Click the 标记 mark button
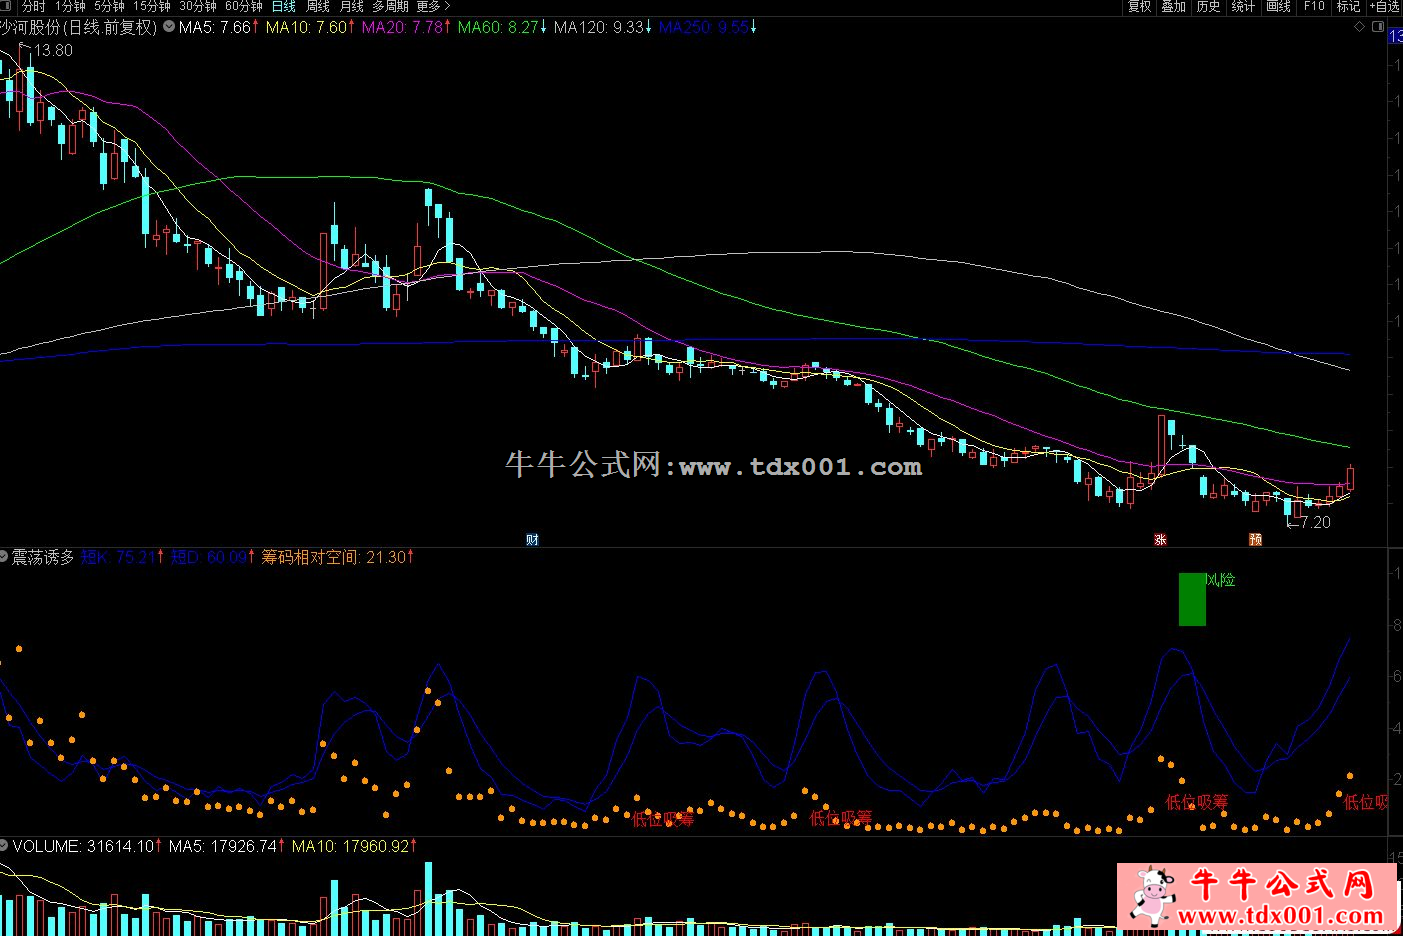The image size is (1403, 936). 1348,6
